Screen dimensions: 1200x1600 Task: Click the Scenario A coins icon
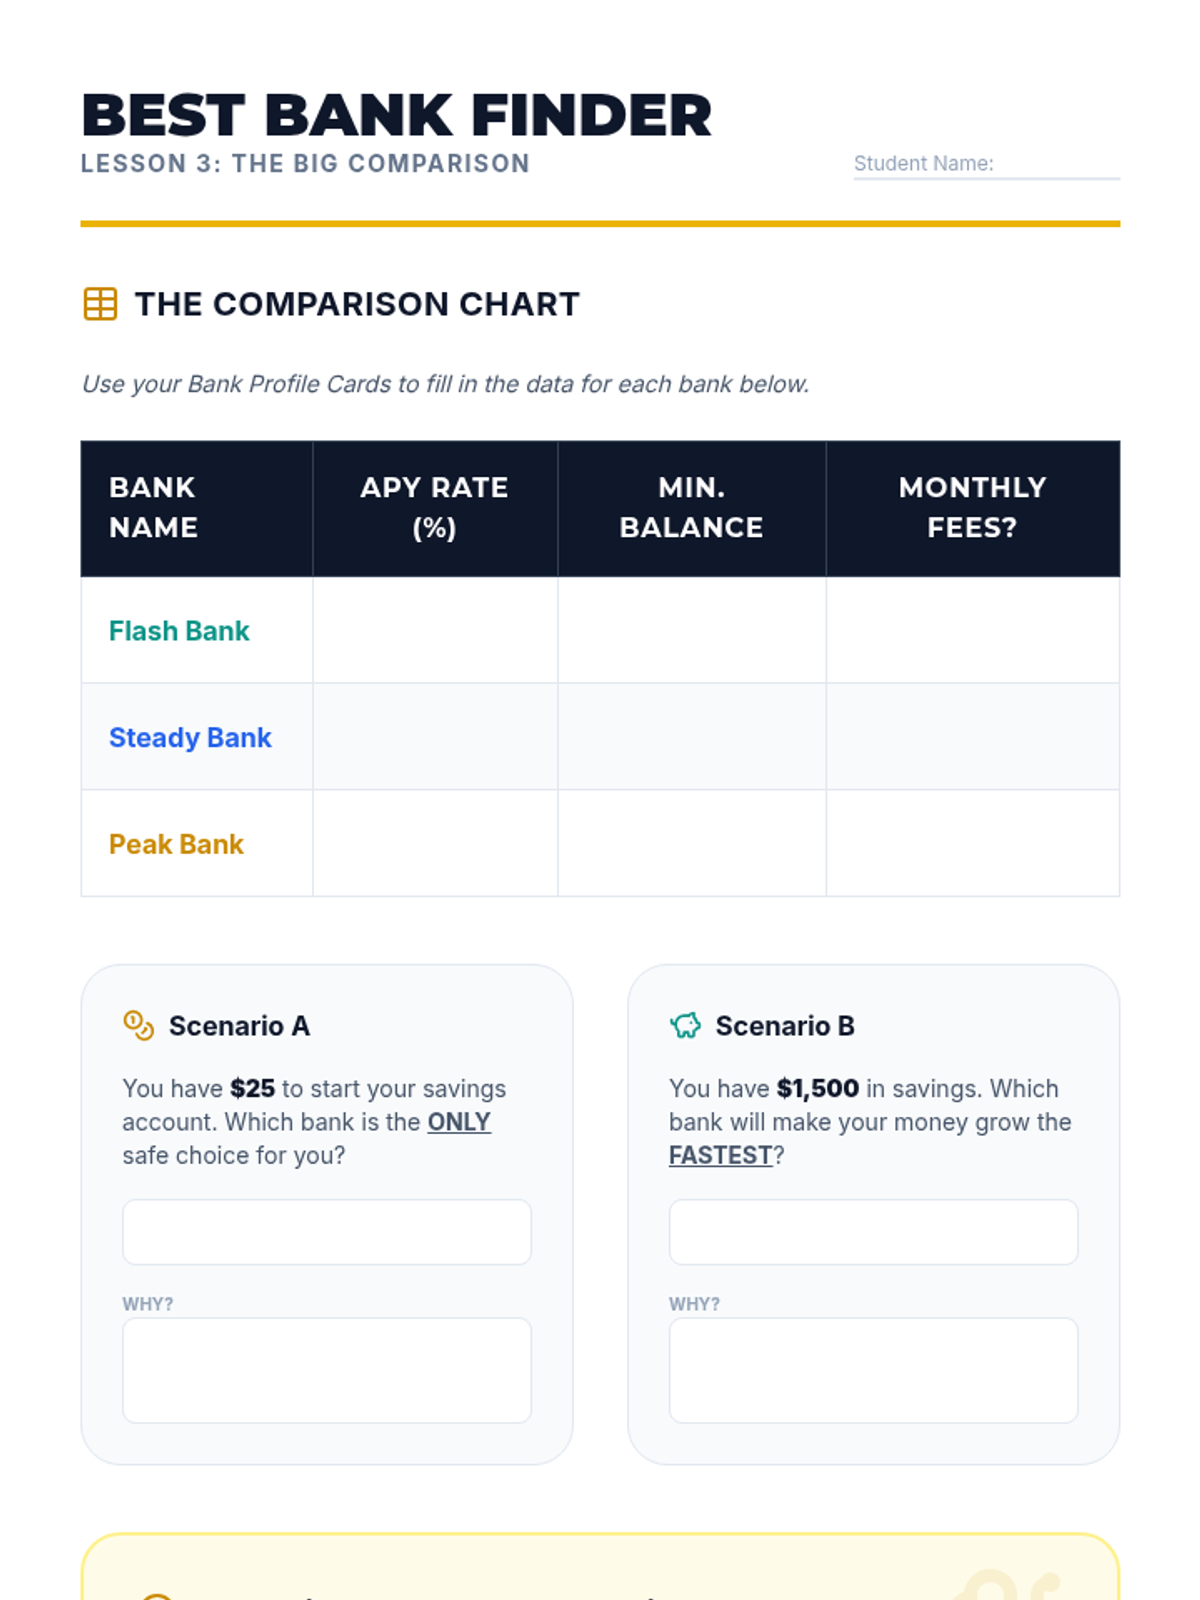pos(138,1026)
